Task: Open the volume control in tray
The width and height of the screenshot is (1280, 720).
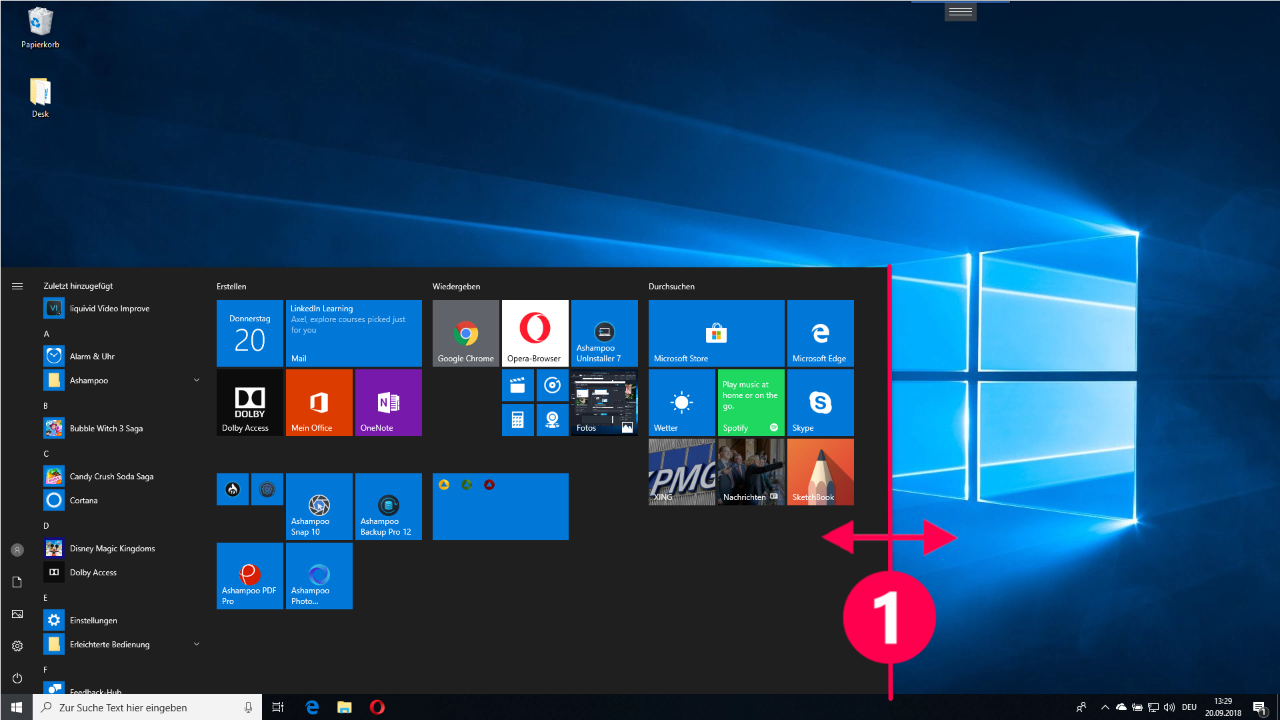Action: pyautogui.click(x=1169, y=707)
